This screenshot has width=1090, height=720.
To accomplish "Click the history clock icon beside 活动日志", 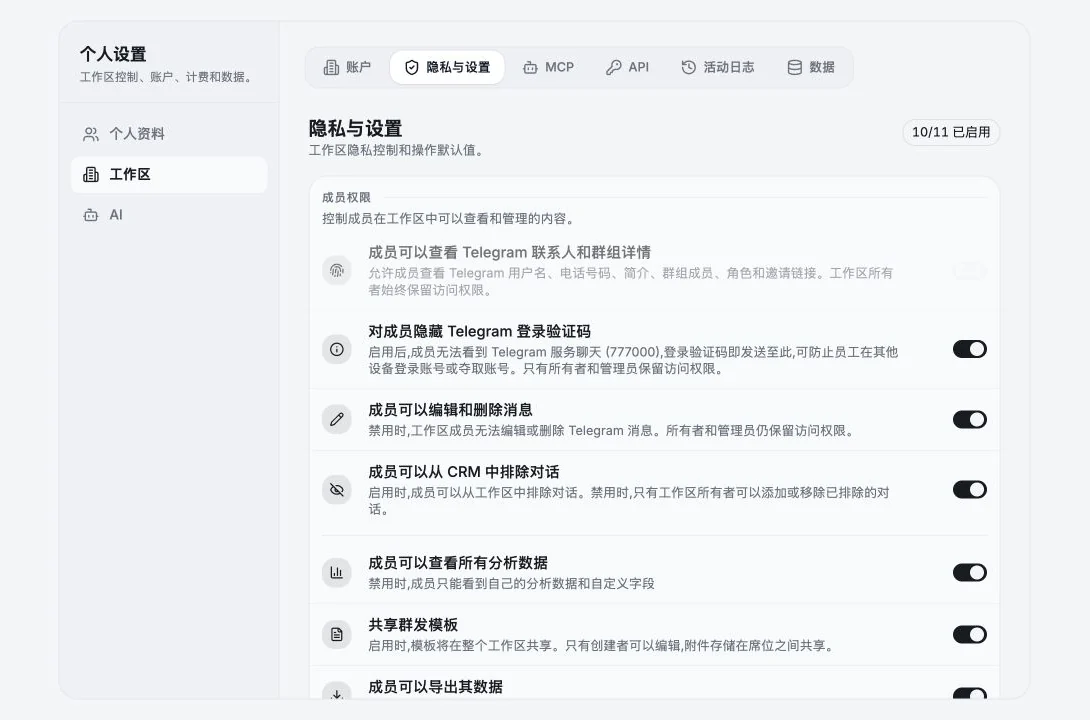I will pos(688,67).
